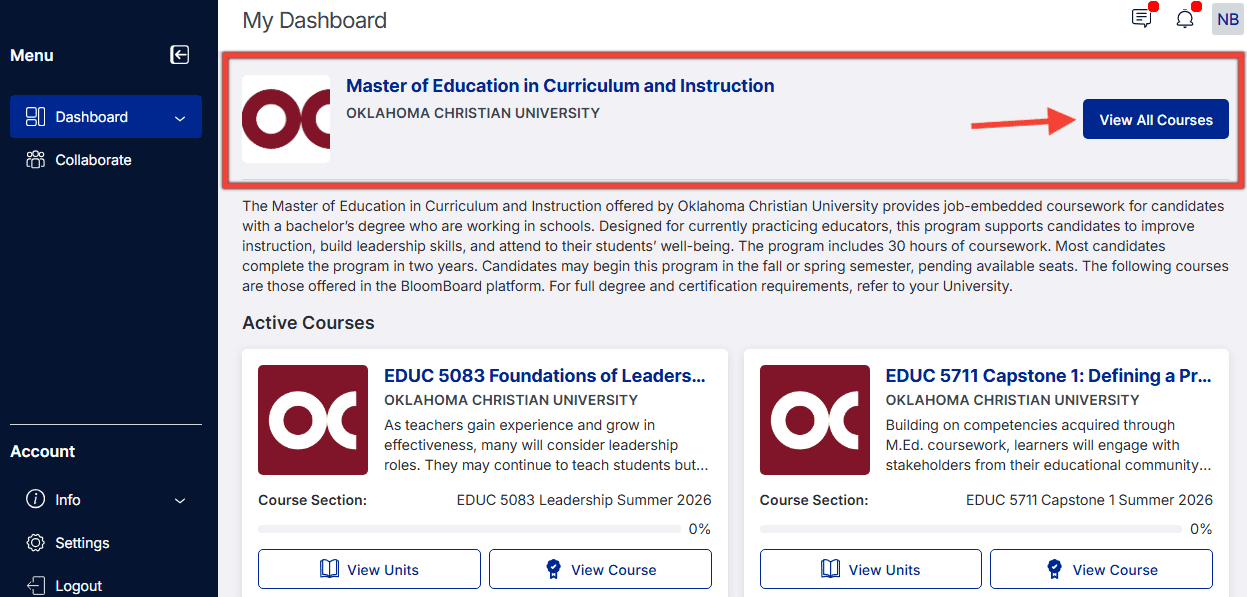Click the EDUC 5711 course logo thumbnail

pyautogui.click(x=815, y=420)
